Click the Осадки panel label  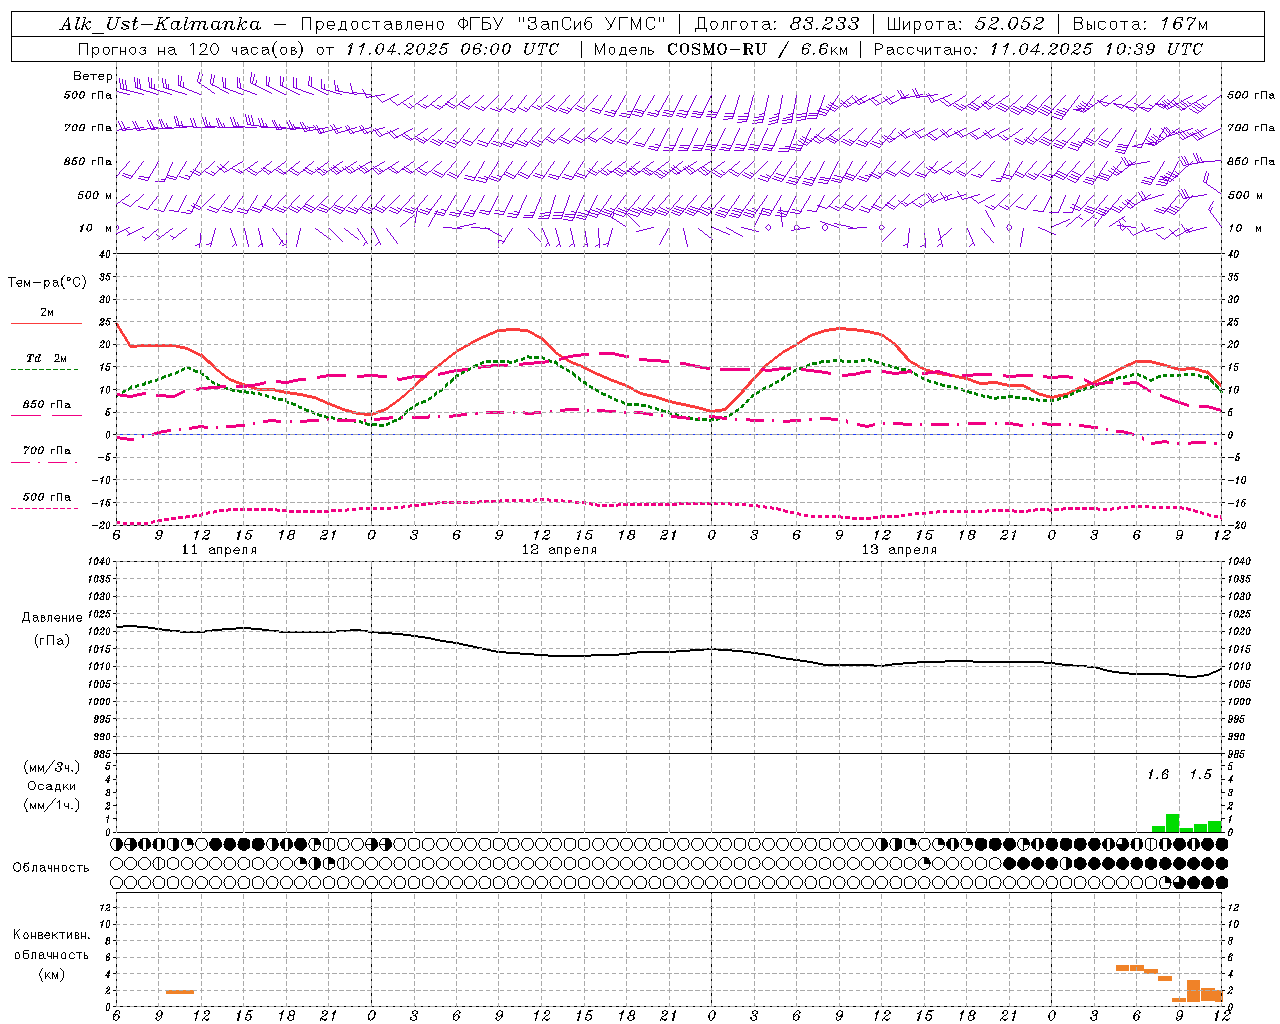[51, 786]
